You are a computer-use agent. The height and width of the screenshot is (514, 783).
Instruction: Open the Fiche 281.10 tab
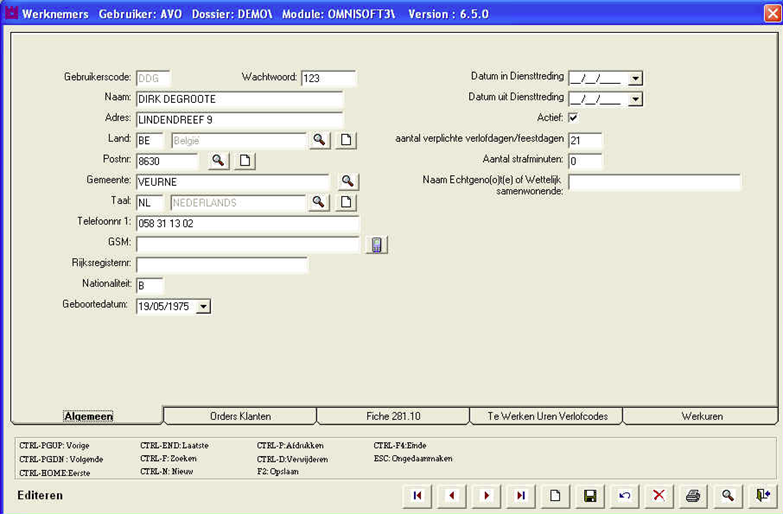click(x=393, y=416)
